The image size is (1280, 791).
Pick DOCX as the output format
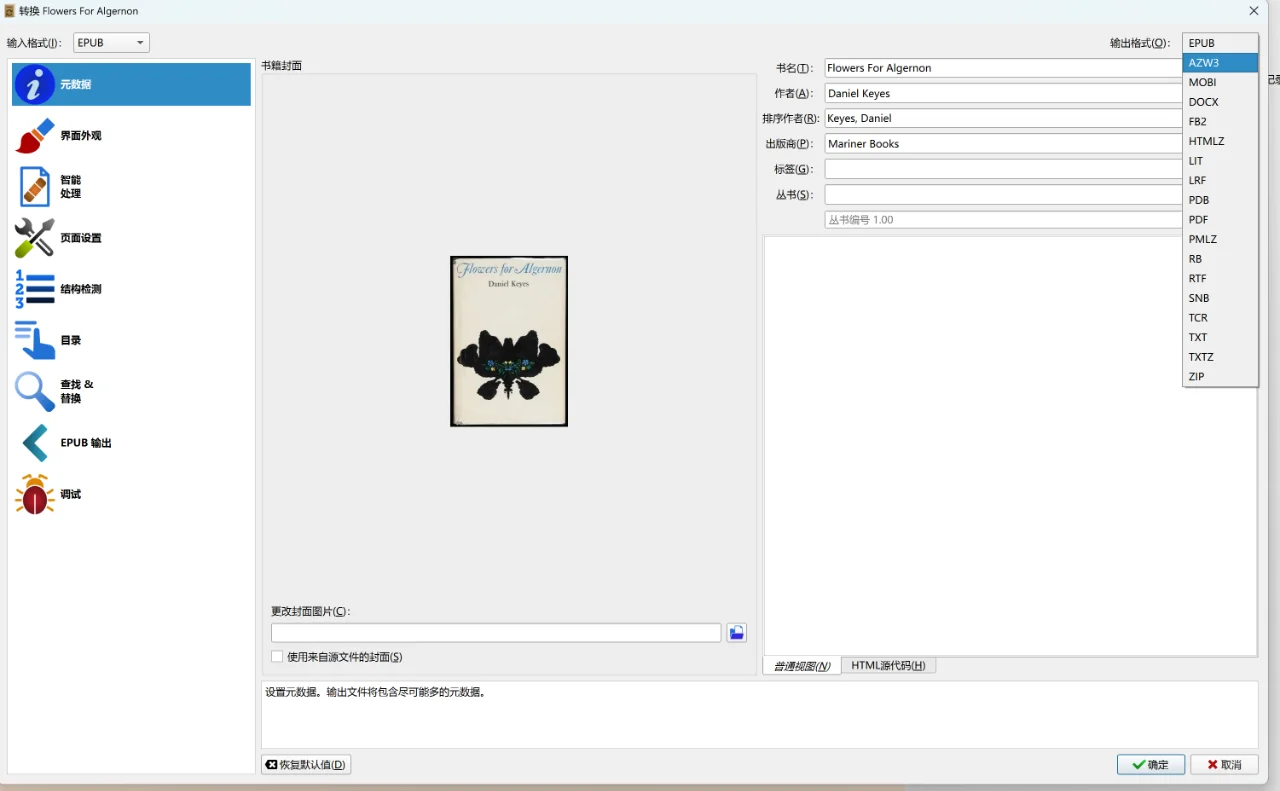(1220, 102)
